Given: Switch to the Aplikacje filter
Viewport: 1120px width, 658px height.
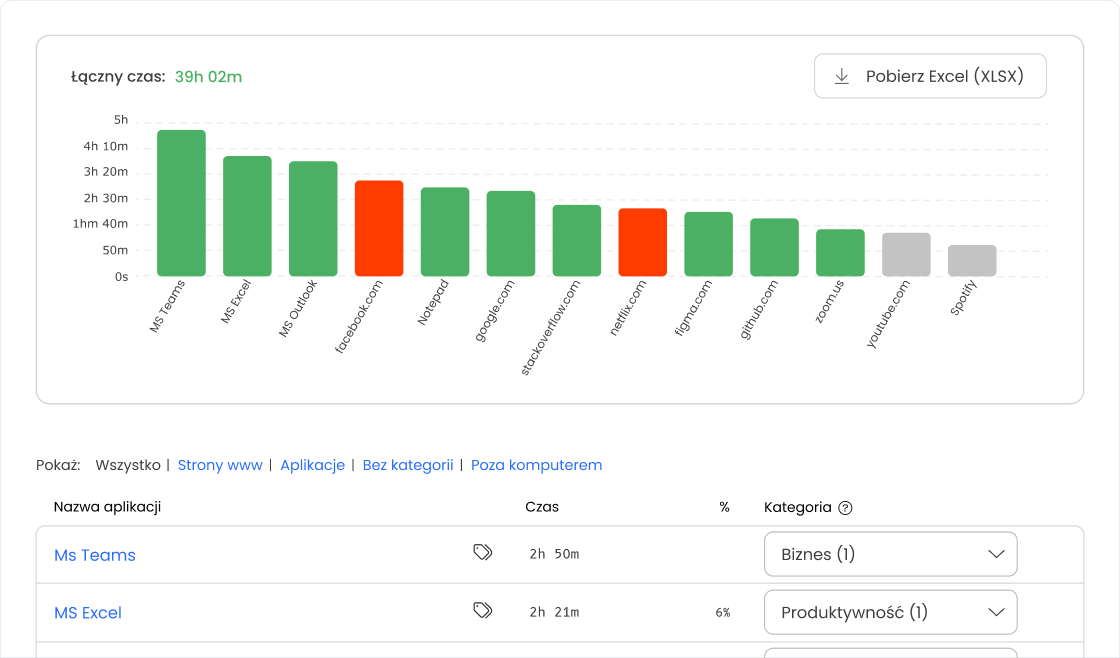Looking at the screenshot, I should coord(312,465).
